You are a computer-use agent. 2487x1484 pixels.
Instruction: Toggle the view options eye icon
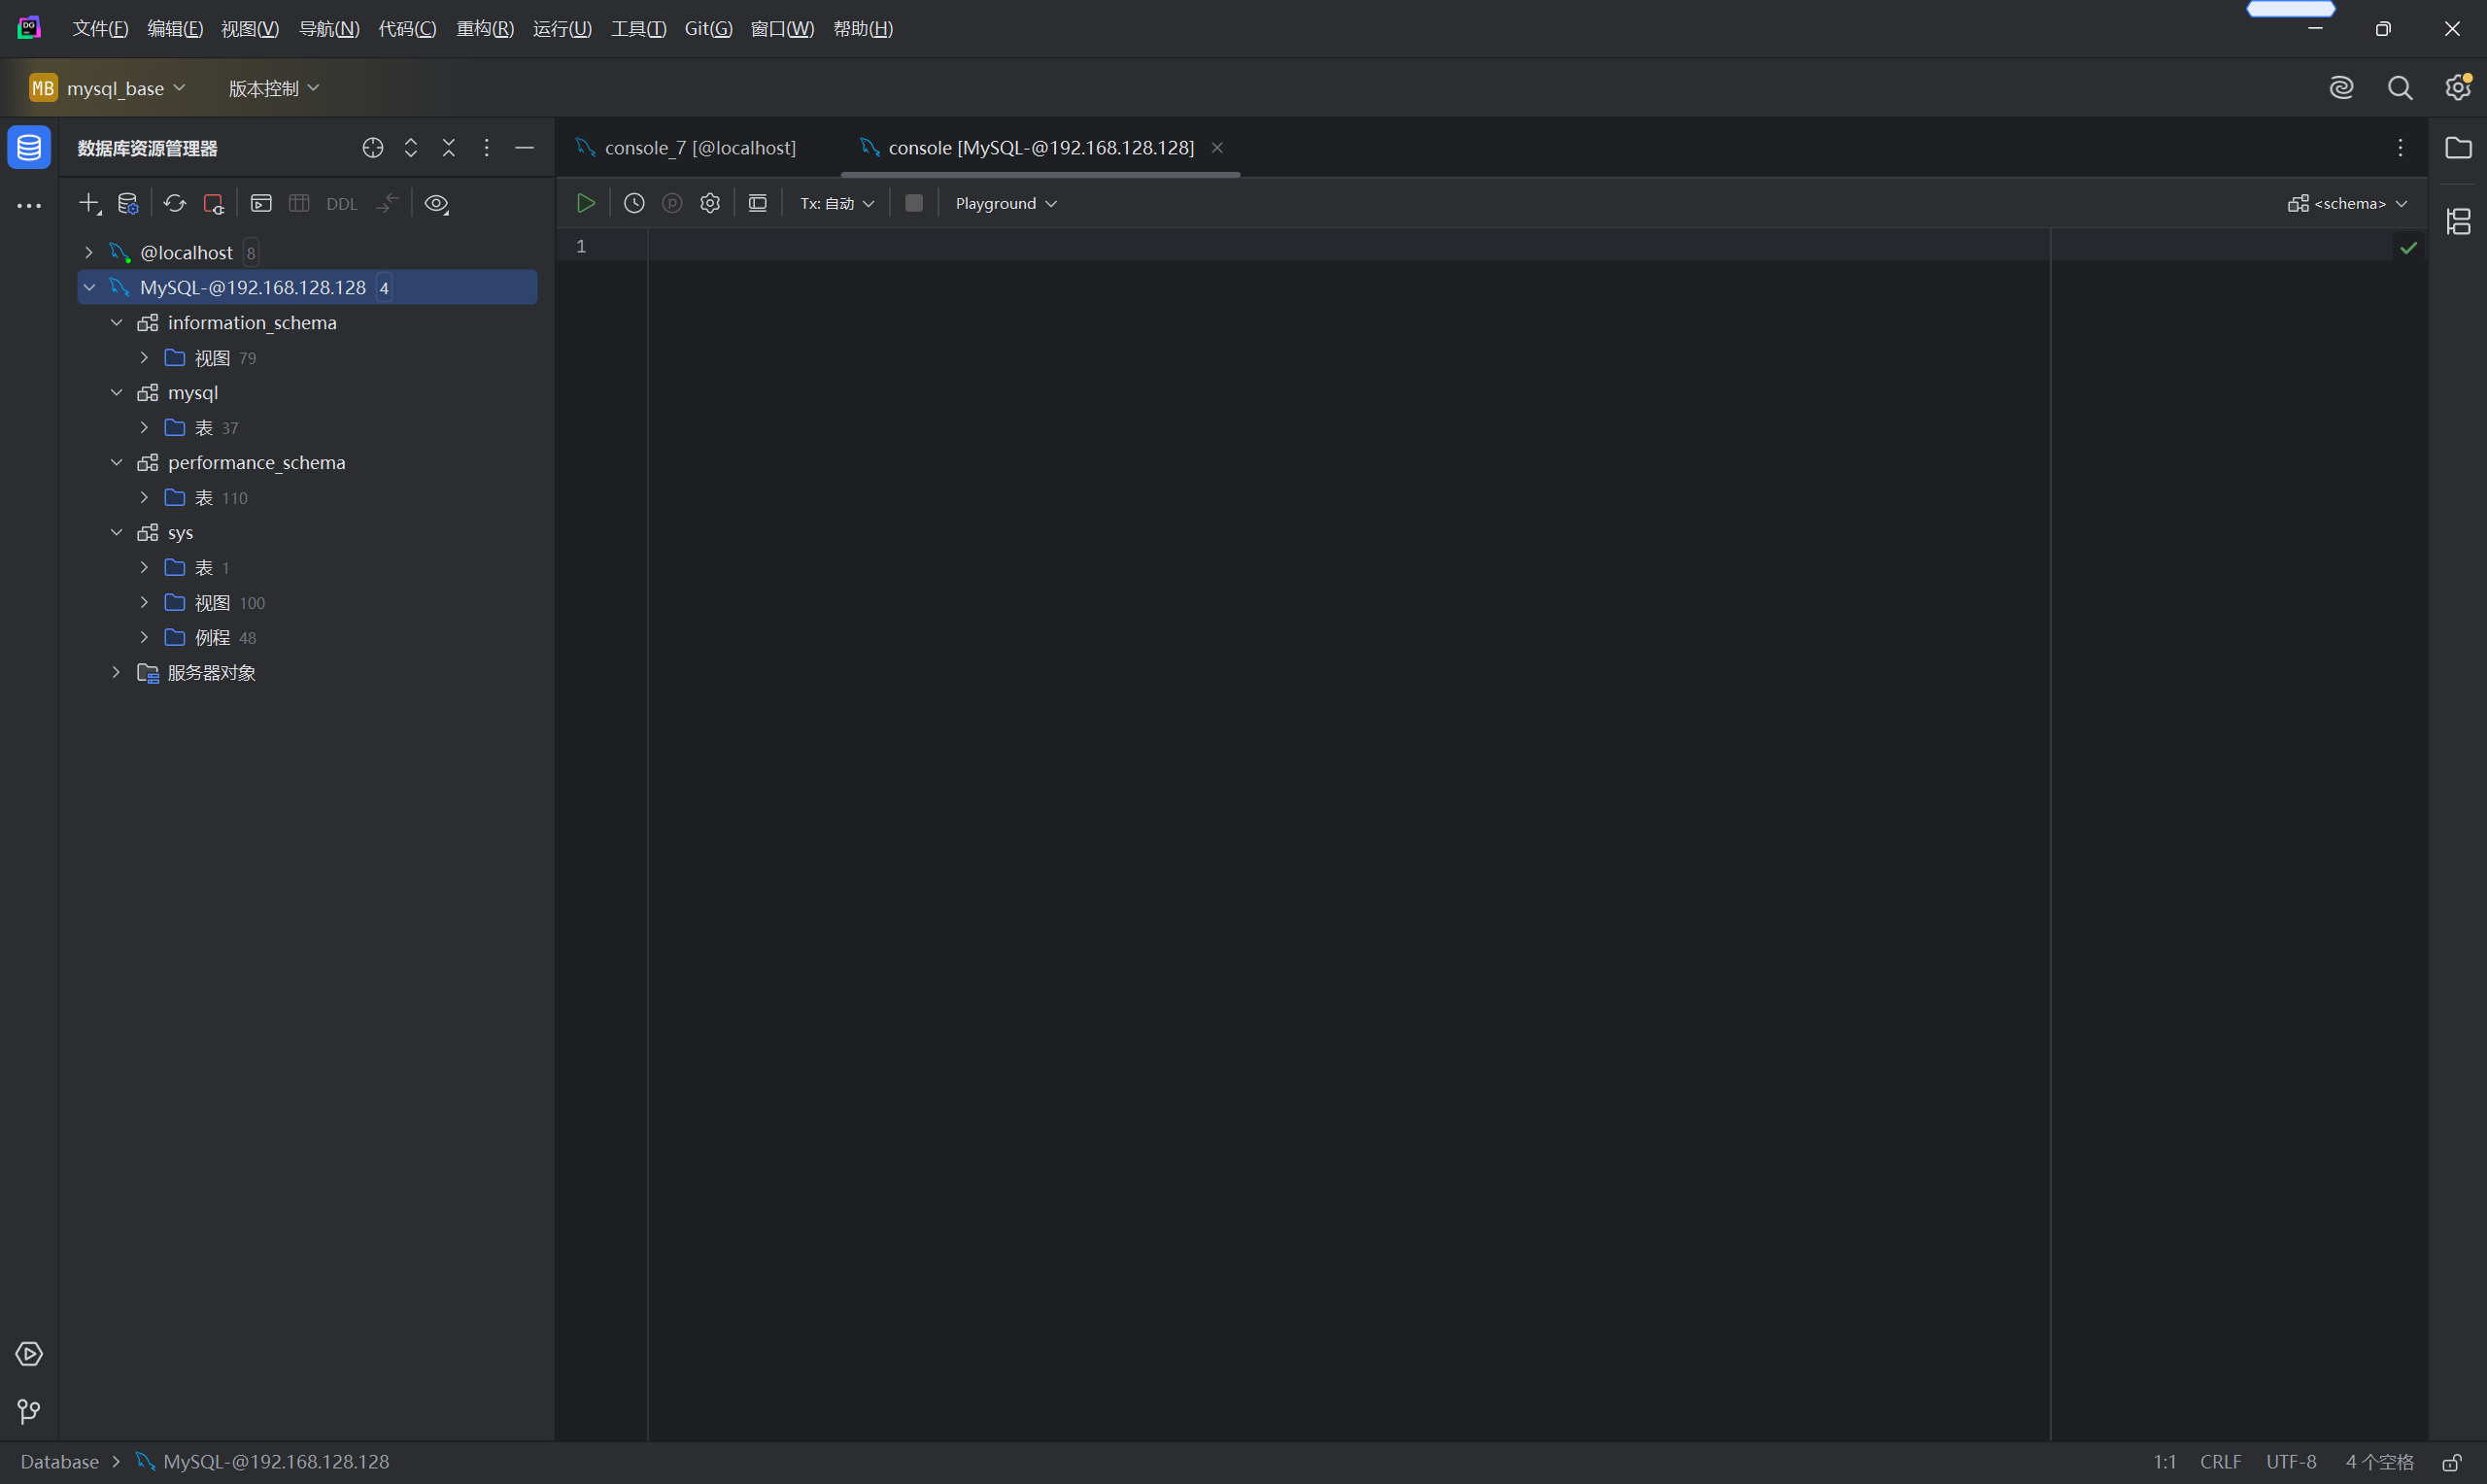click(x=436, y=203)
